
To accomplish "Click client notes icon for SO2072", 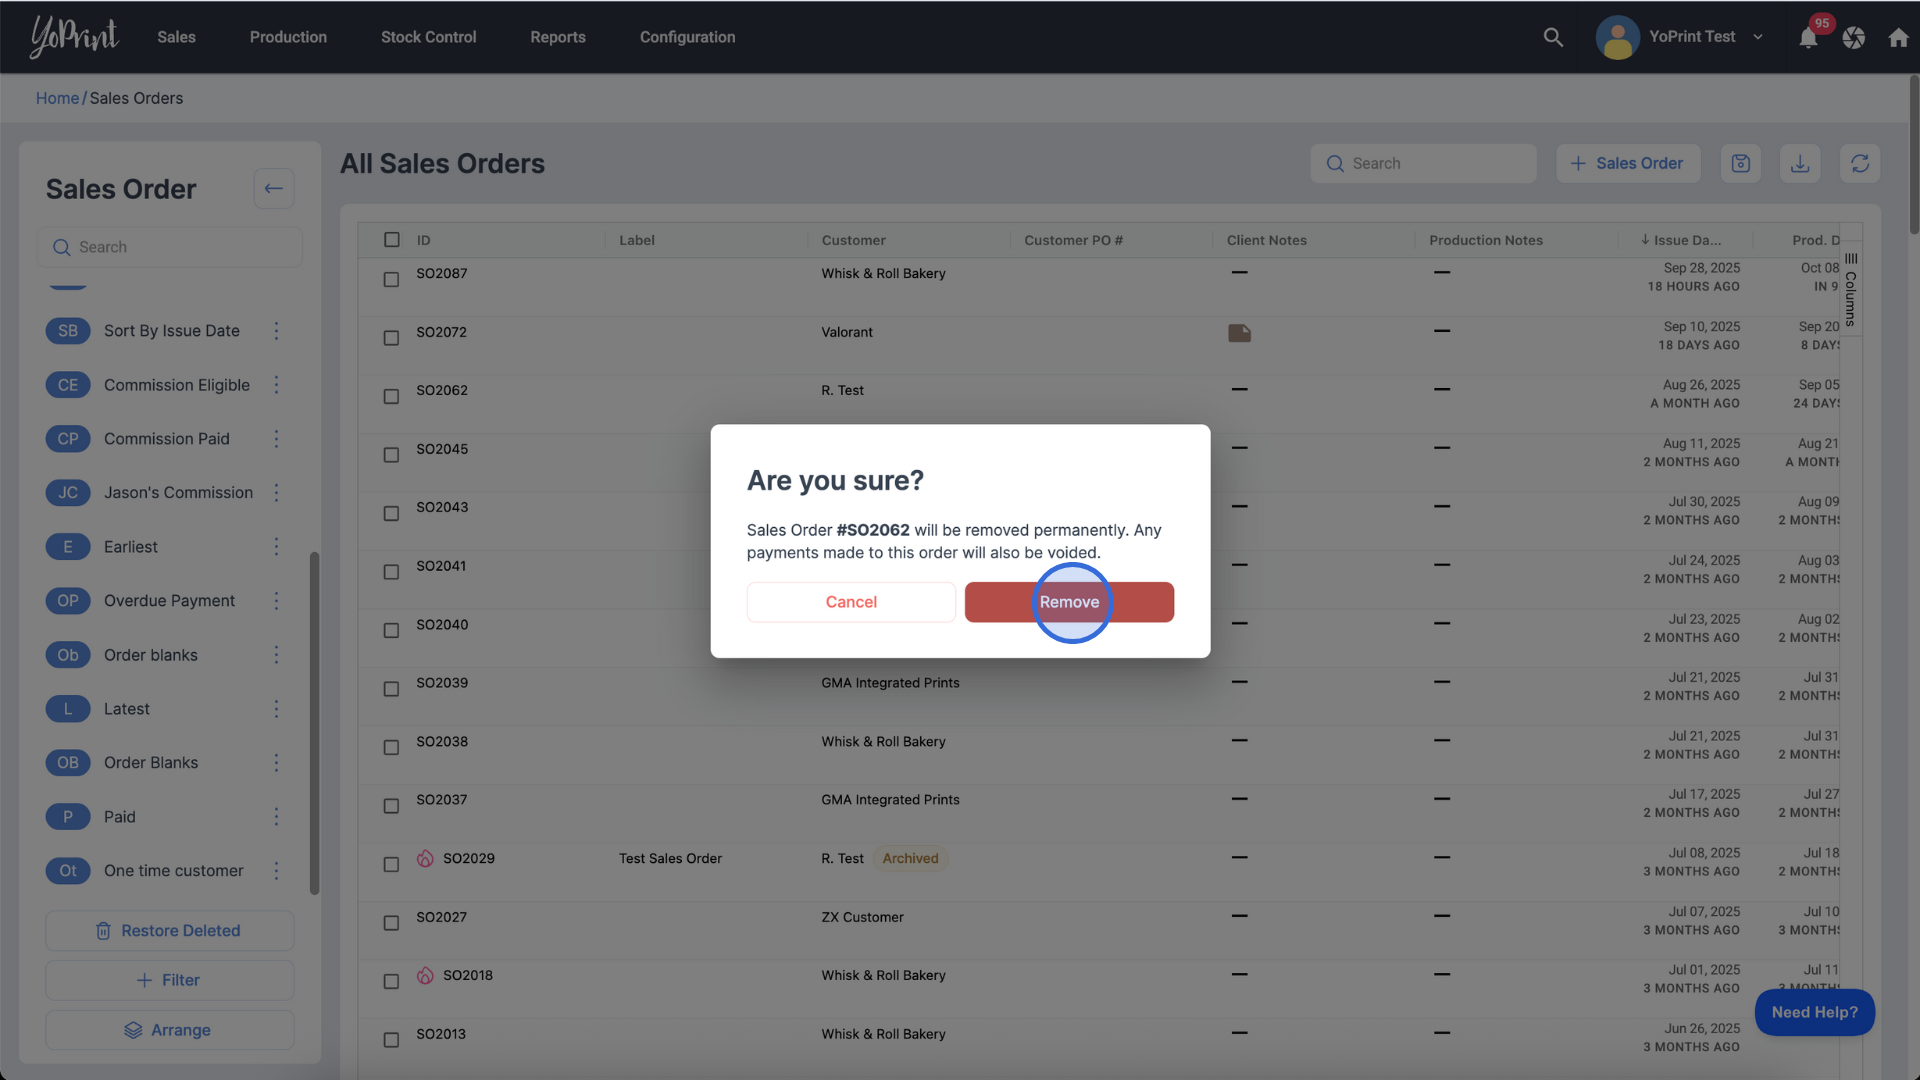I will [x=1239, y=333].
